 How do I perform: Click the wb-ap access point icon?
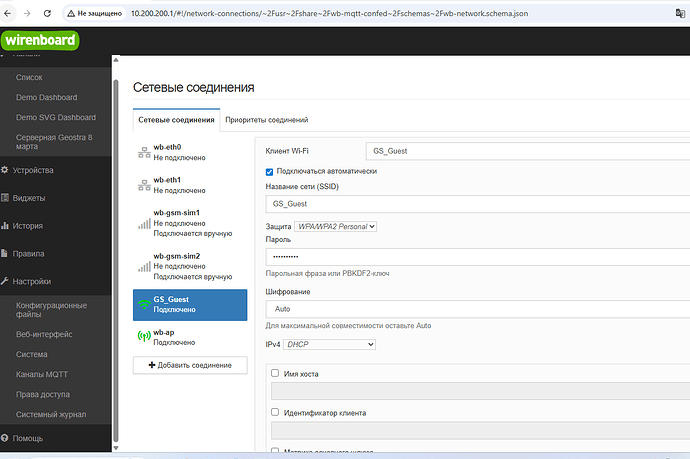click(144, 337)
